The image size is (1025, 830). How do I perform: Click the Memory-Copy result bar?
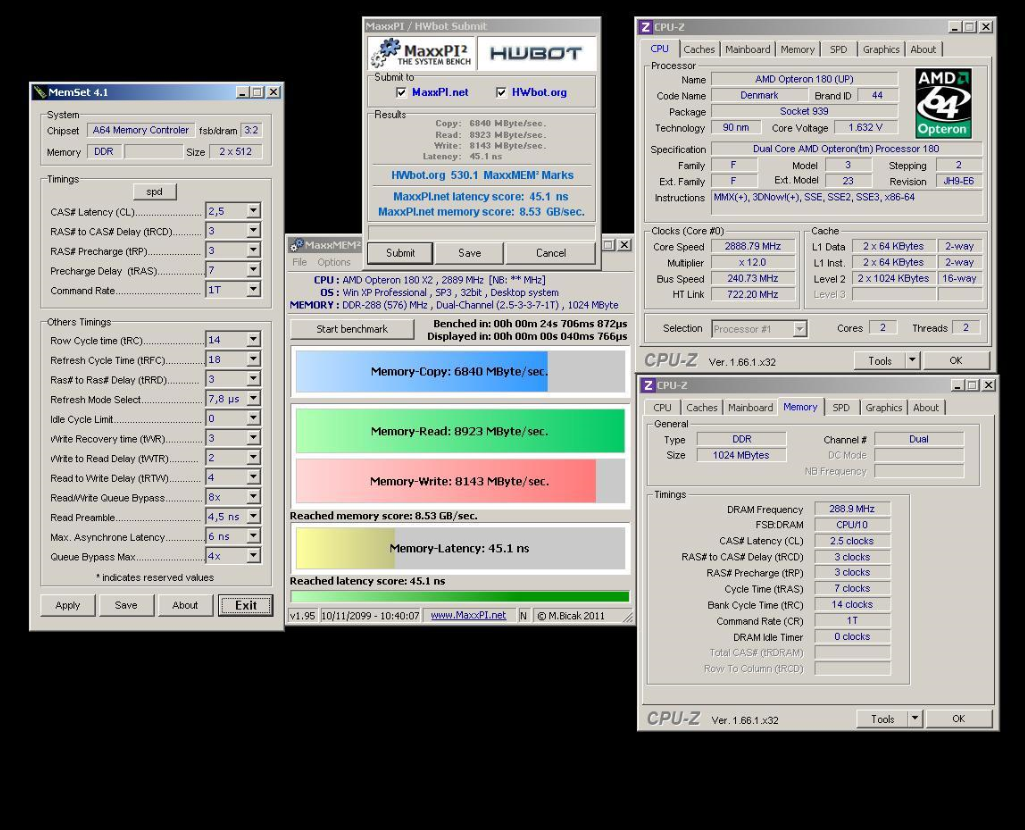click(x=460, y=371)
